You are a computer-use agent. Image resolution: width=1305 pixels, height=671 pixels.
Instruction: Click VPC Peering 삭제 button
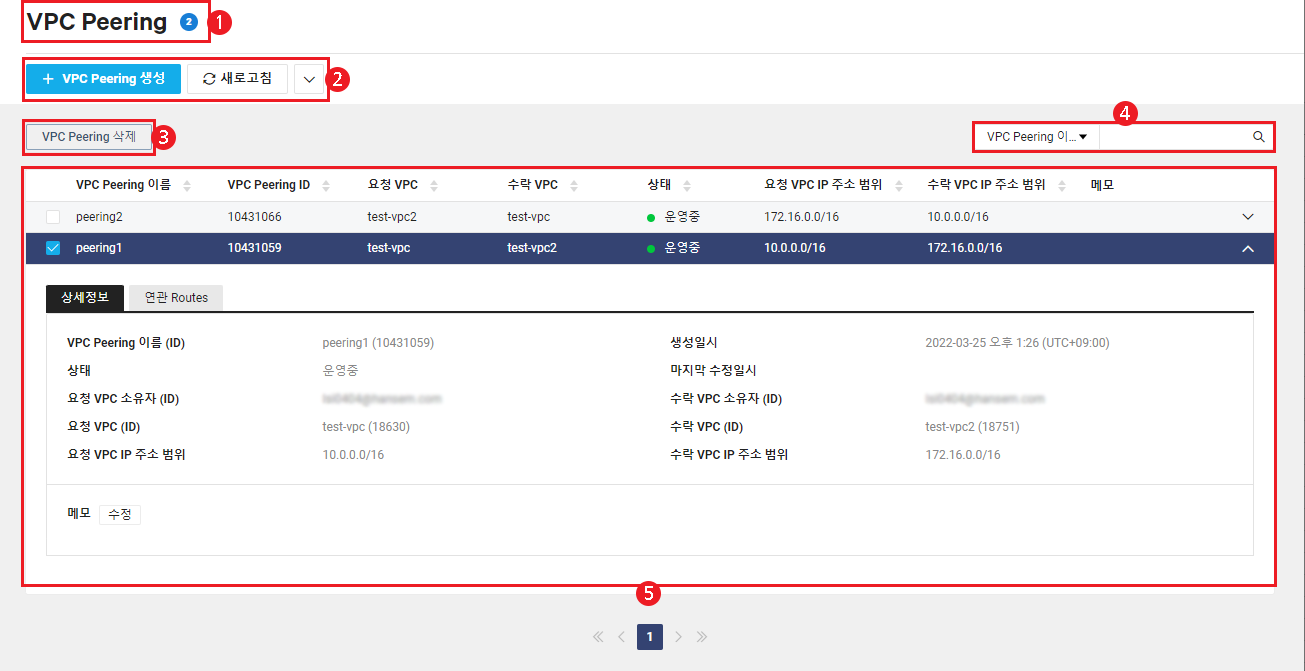pyautogui.click(x=89, y=137)
